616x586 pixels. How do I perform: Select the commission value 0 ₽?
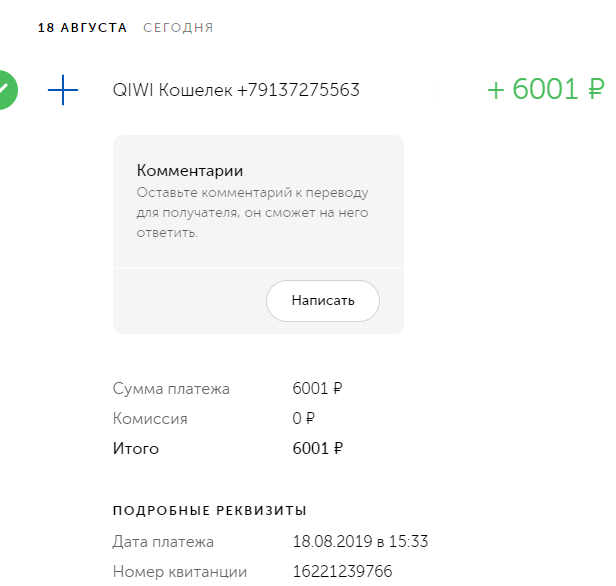tap(304, 419)
